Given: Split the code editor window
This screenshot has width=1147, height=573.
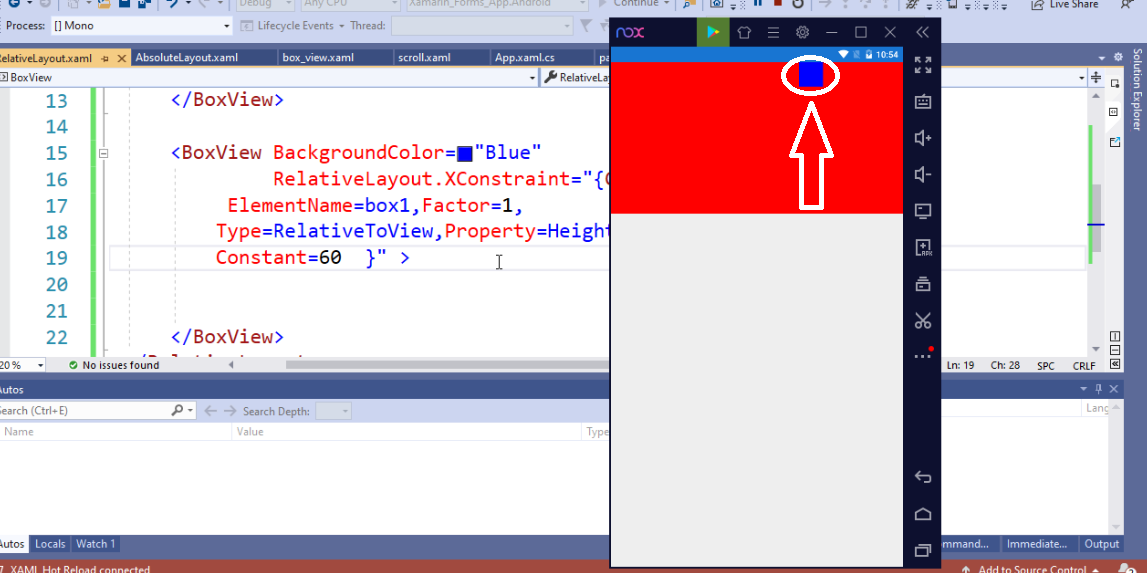Looking at the screenshot, I should pyautogui.click(x=1096, y=78).
